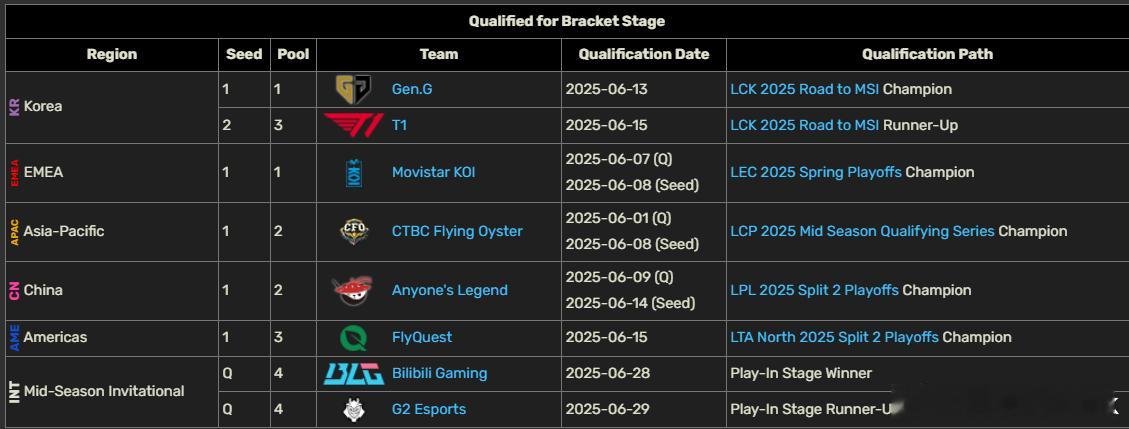The height and width of the screenshot is (429, 1129).
Task: Open the Gen.G team link
Action: pos(412,89)
